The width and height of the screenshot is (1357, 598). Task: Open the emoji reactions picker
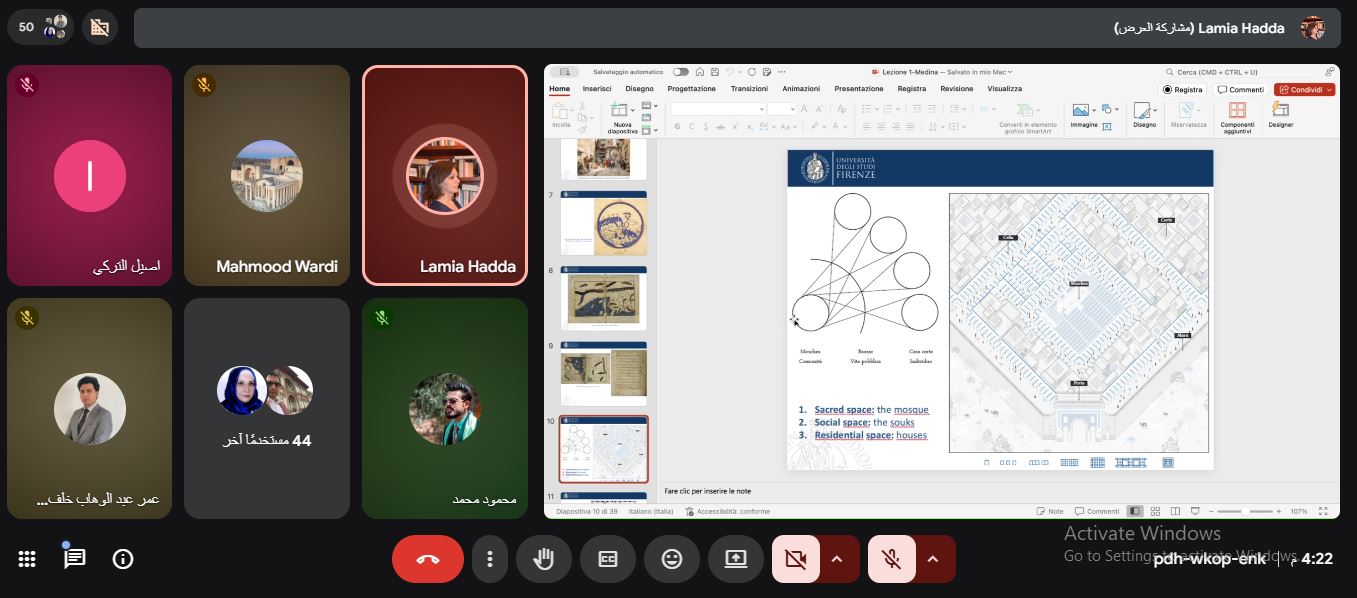click(671, 559)
